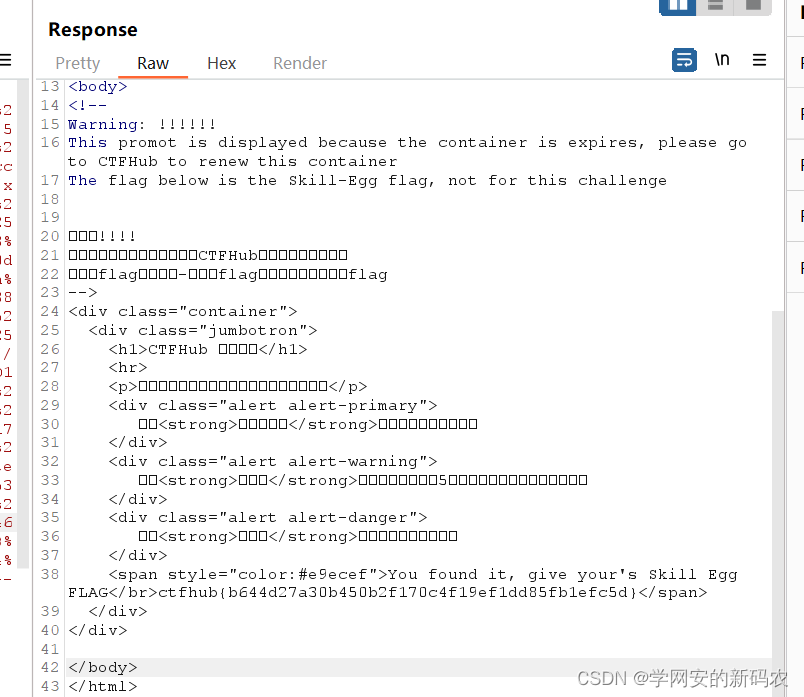Screen dimensions: 804x697
Task: Click the alert-primary div line
Action: (273, 405)
